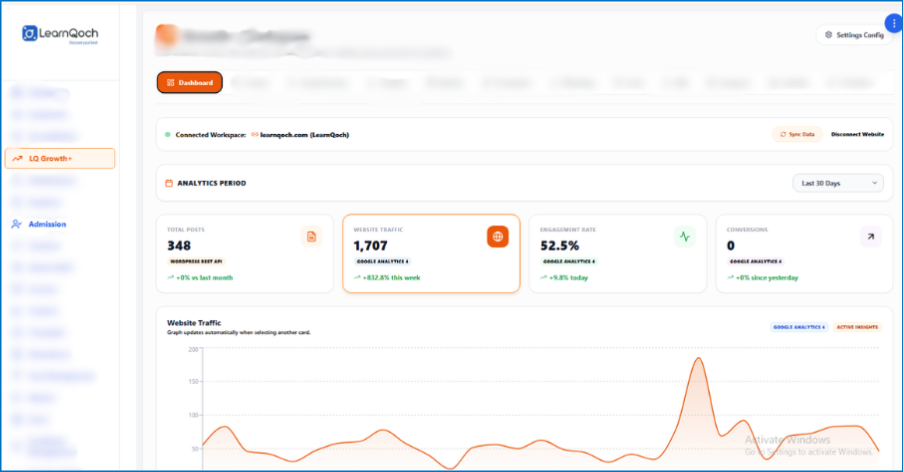The image size is (904, 472).
Task: Select the Website Traffic card
Action: 431,254
